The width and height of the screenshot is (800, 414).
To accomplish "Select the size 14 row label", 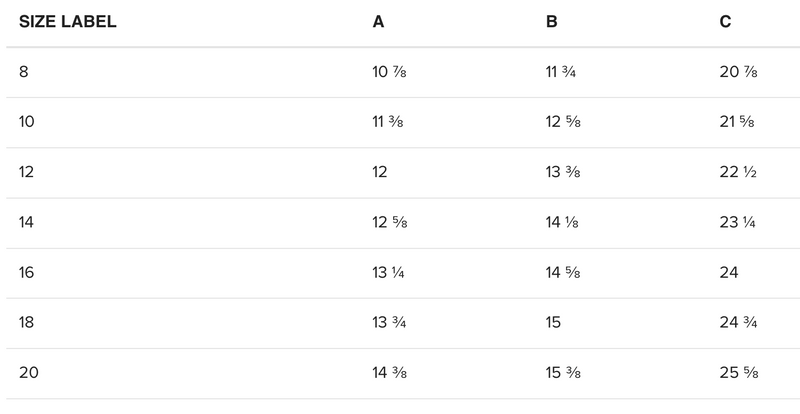I will (x=27, y=222).
